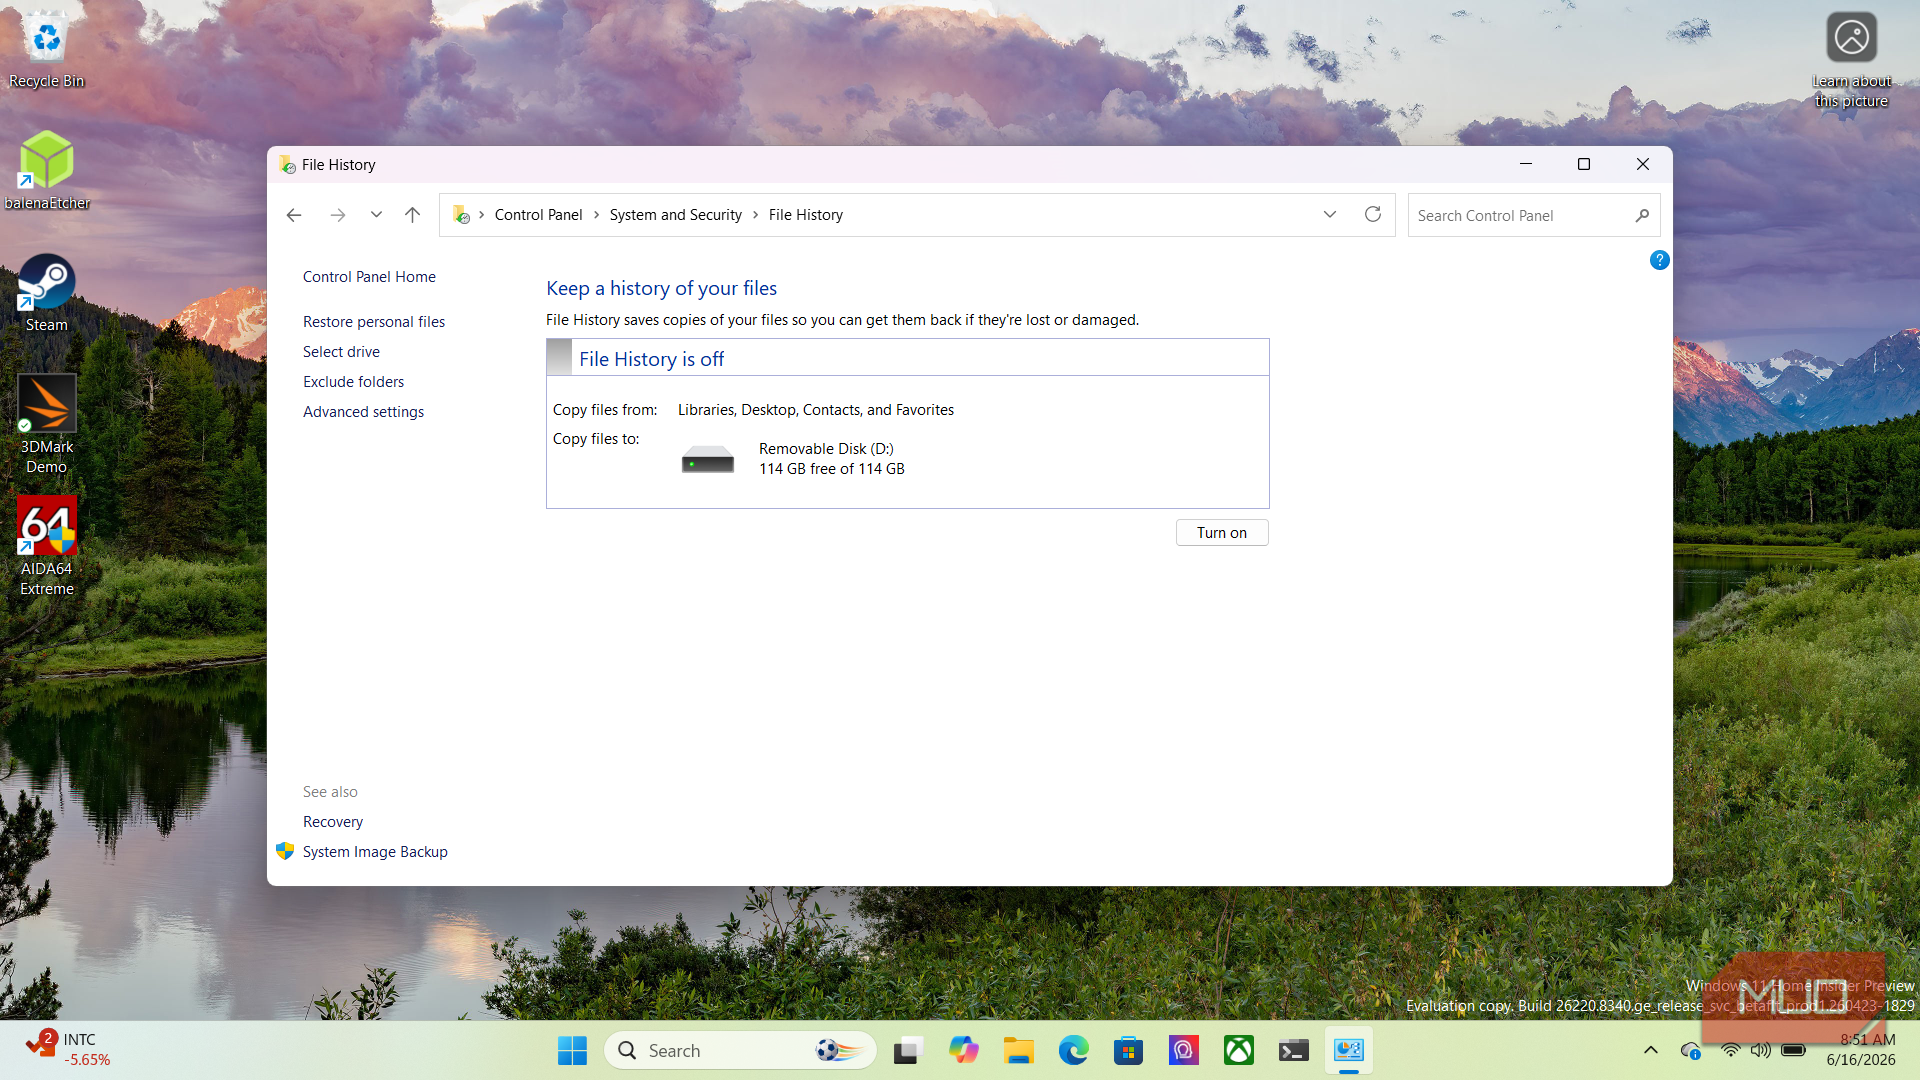
Task: Expand the chevron after Control Panel breadcrumb
Action: (596, 215)
